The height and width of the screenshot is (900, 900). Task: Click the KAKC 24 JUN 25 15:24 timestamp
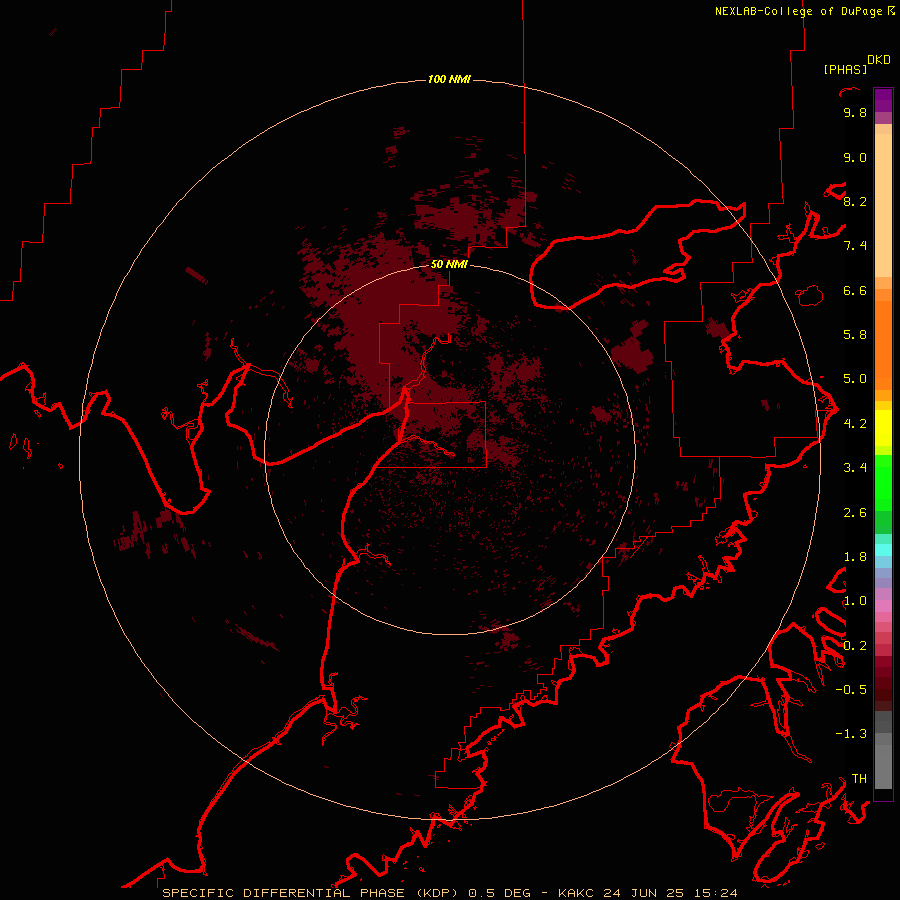(647, 893)
